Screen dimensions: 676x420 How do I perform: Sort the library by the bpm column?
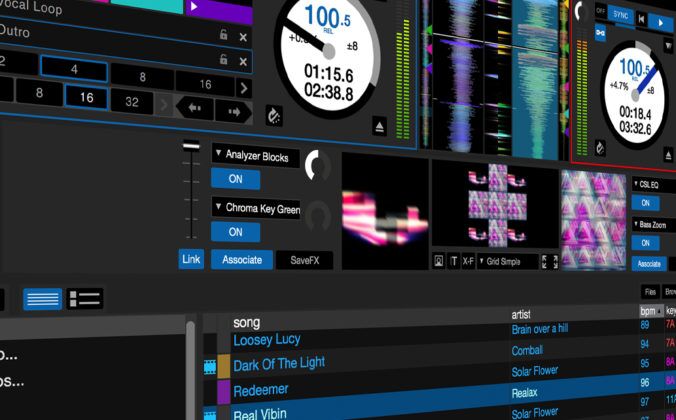pos(650,311)
